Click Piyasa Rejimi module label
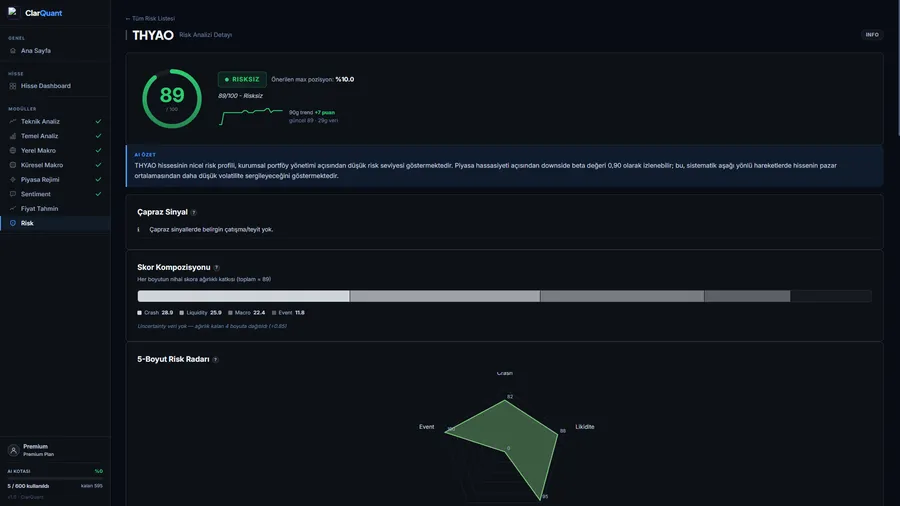900x506 pixels. 40,180
